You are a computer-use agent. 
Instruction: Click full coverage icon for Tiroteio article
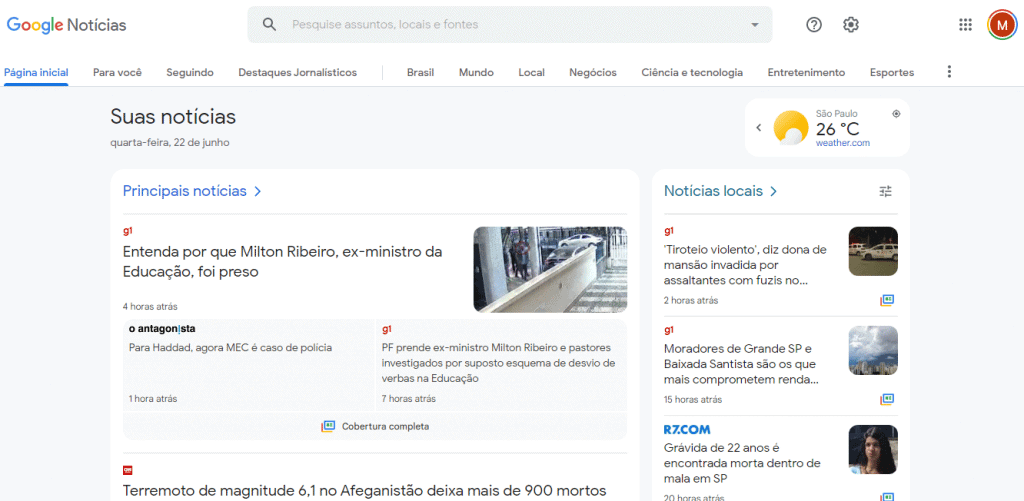pyautogui.click(x=886, y=300)
